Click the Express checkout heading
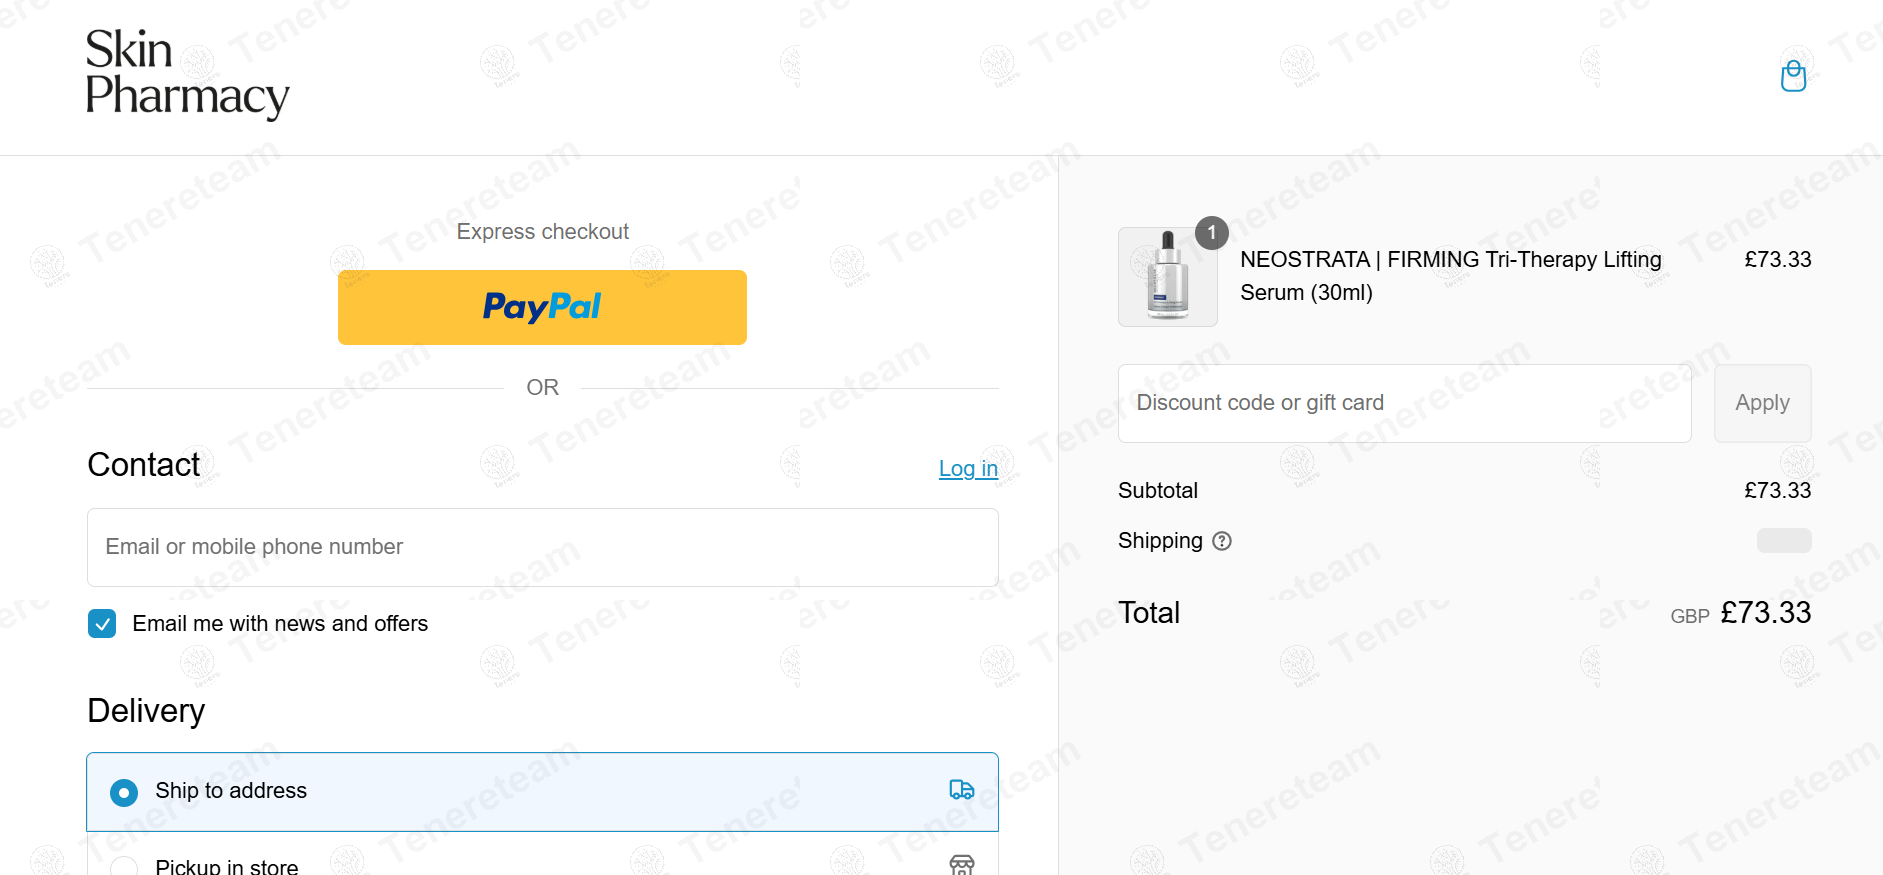This screenshot has height=875, width=1883. (x=542, y=232)
